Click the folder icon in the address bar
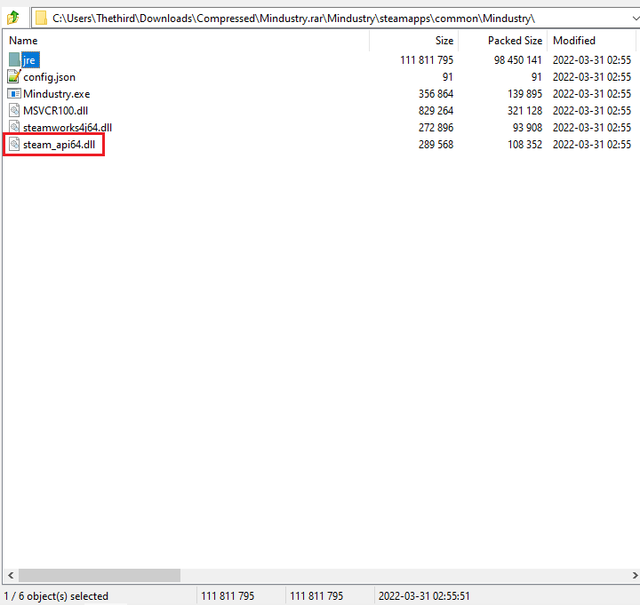Viewport: 640px width, 605px height. click(x=41, y=17)
